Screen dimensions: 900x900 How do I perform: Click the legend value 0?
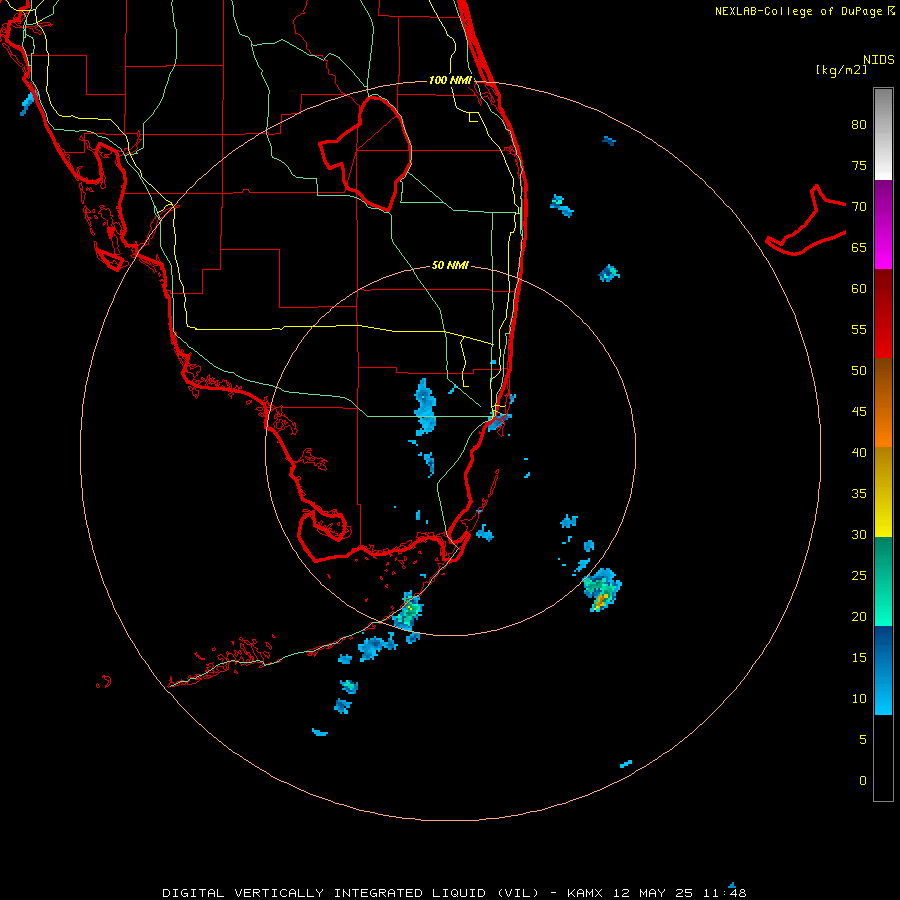click(x=863, y=781)
